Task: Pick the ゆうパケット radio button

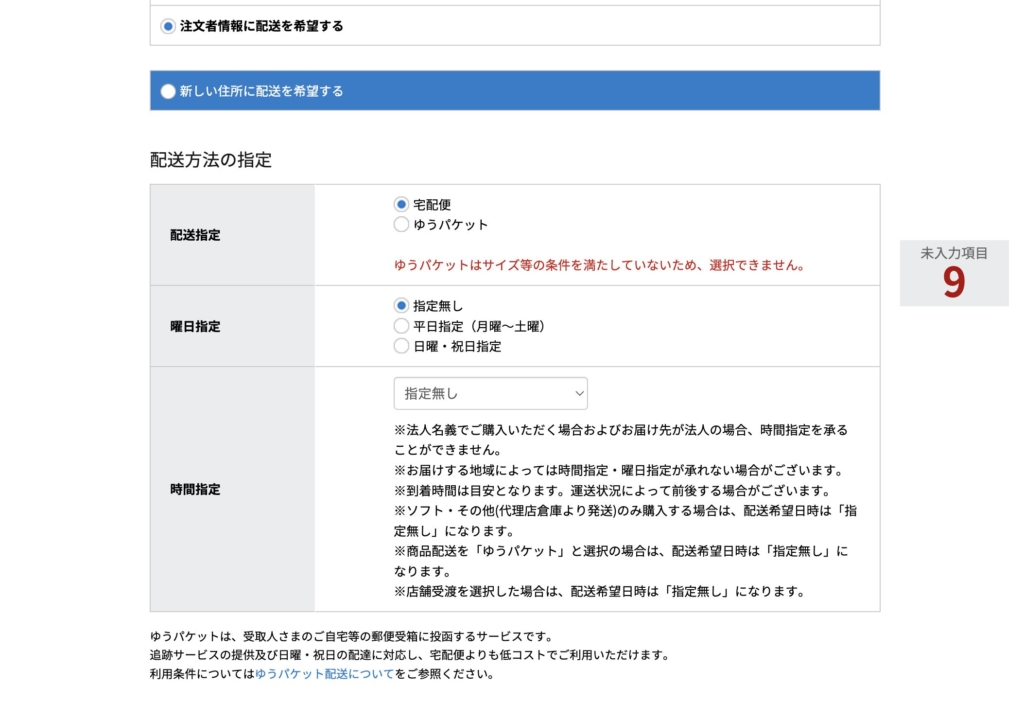Action: (x=402, y=225)
